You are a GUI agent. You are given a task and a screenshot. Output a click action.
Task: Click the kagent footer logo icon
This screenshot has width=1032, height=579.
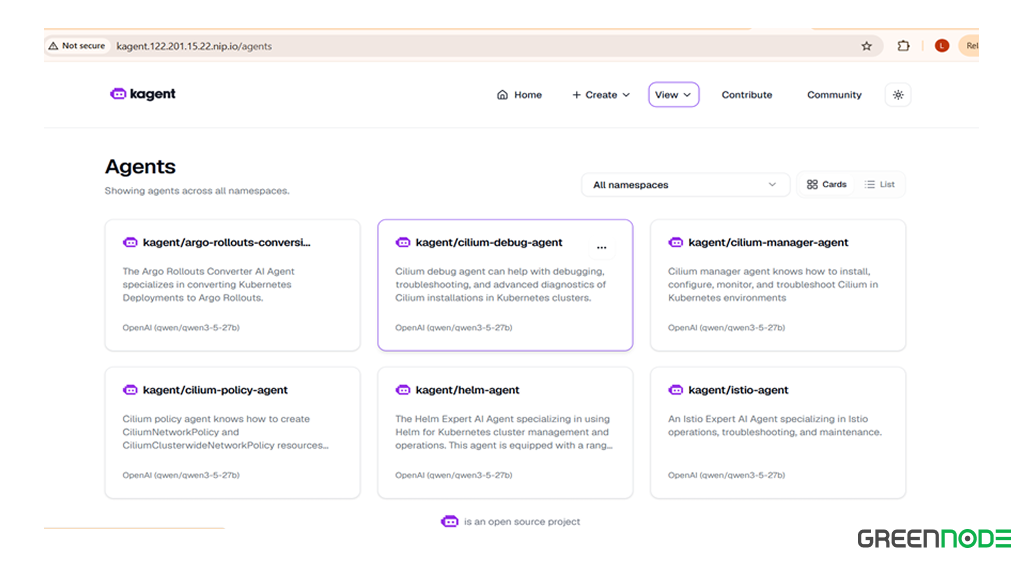point(450,521)
